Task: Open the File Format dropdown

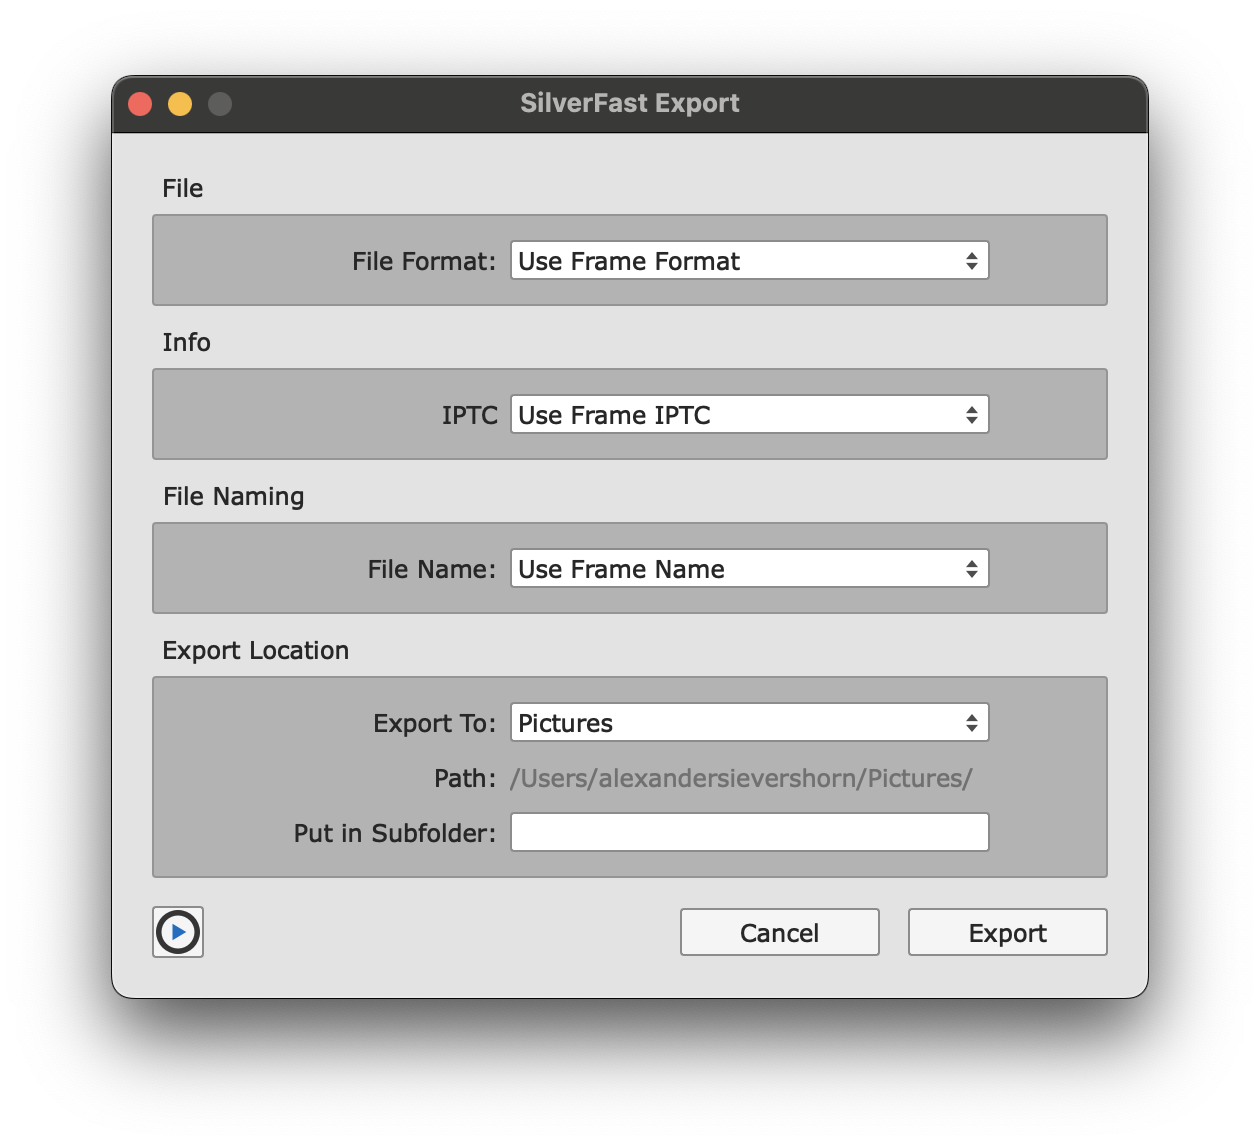Action: [x=750, y=261]
